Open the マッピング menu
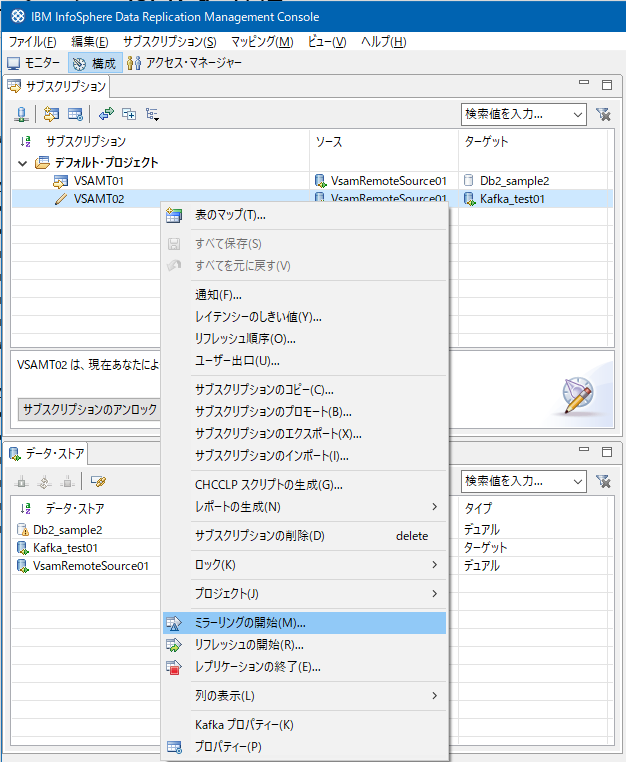626x762 pixels. click(x=262, y=42)
